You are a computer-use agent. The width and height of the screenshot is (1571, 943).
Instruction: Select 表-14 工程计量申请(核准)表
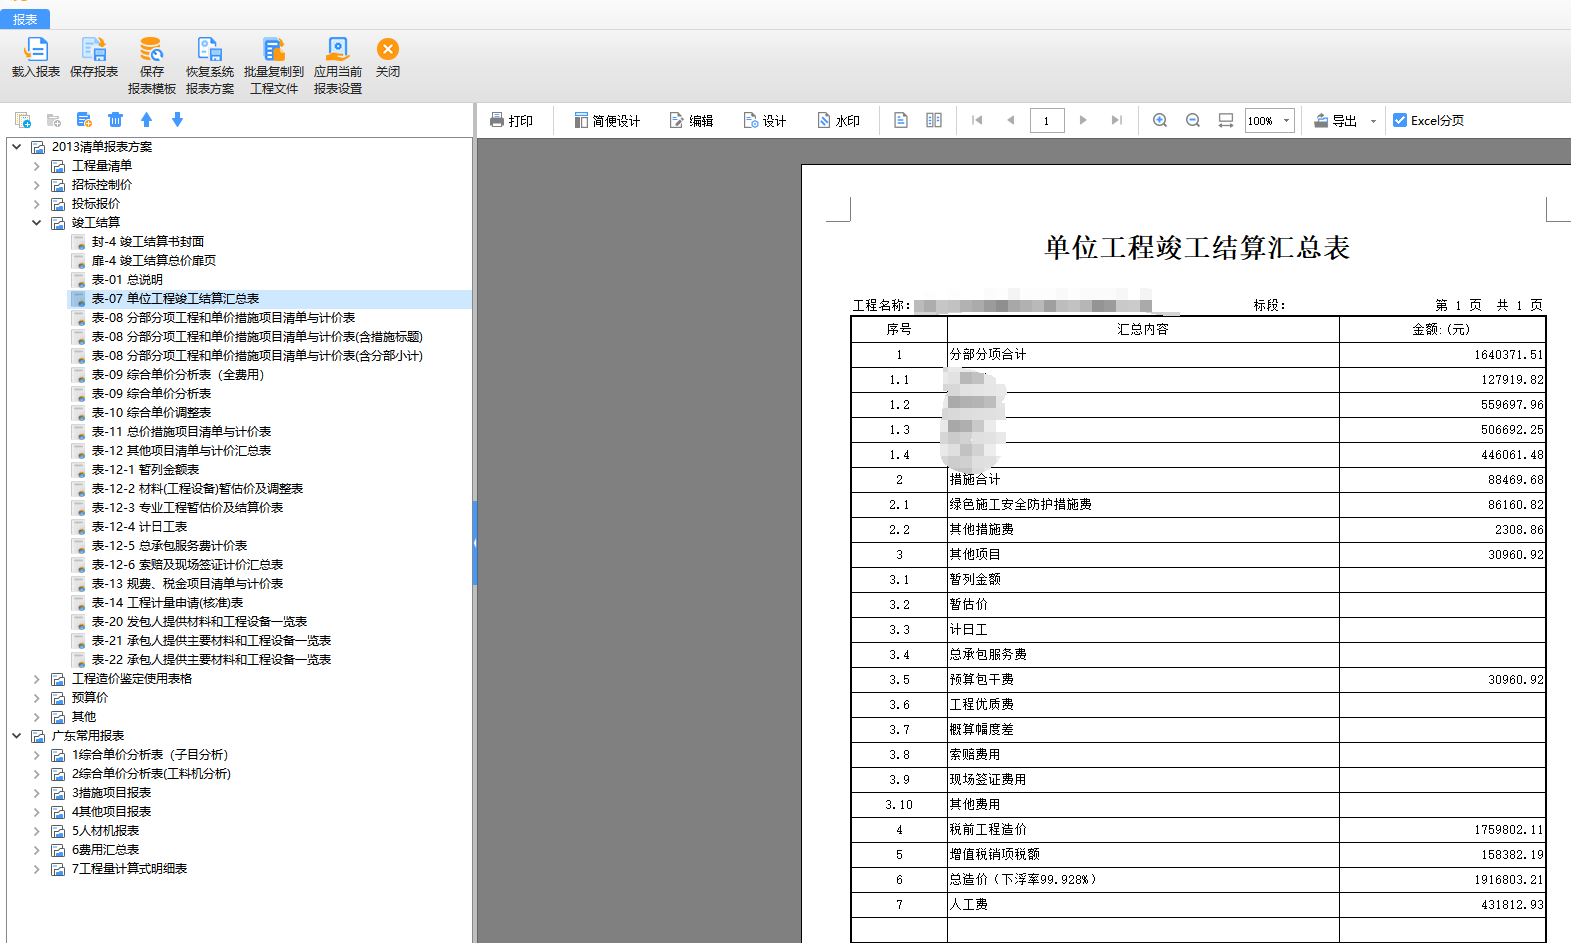(x=167, y=602)
